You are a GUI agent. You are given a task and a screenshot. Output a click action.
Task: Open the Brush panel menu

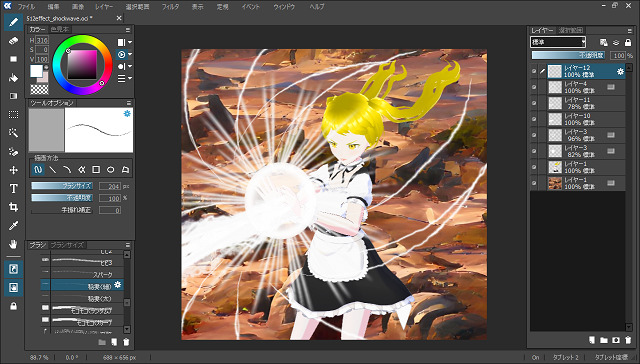coord(128,245)
